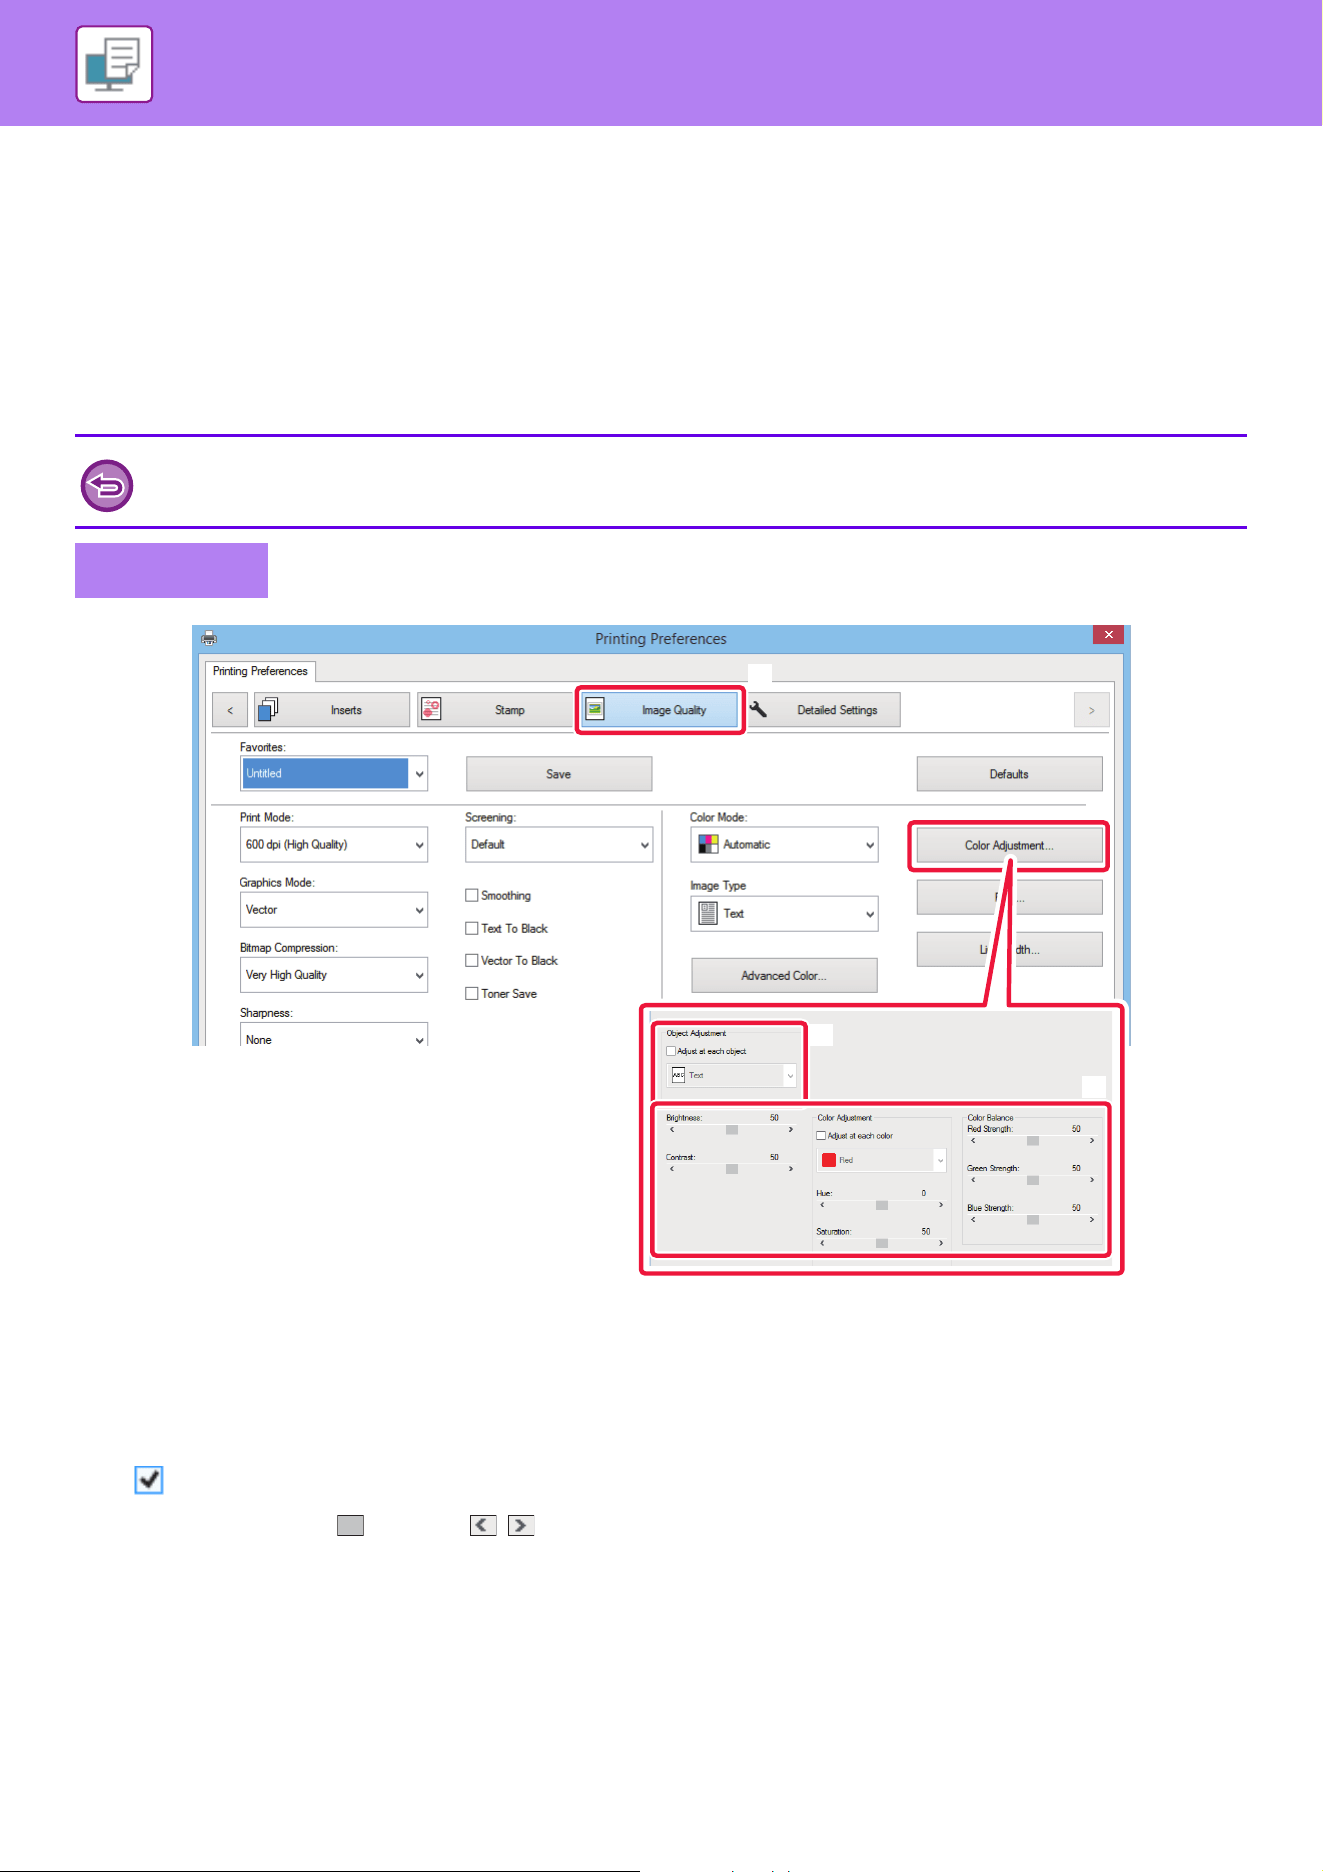Click the Image Type document icon
Image resolution: width=1323 pixels, height=1872 pixels.
coord(708,913)
